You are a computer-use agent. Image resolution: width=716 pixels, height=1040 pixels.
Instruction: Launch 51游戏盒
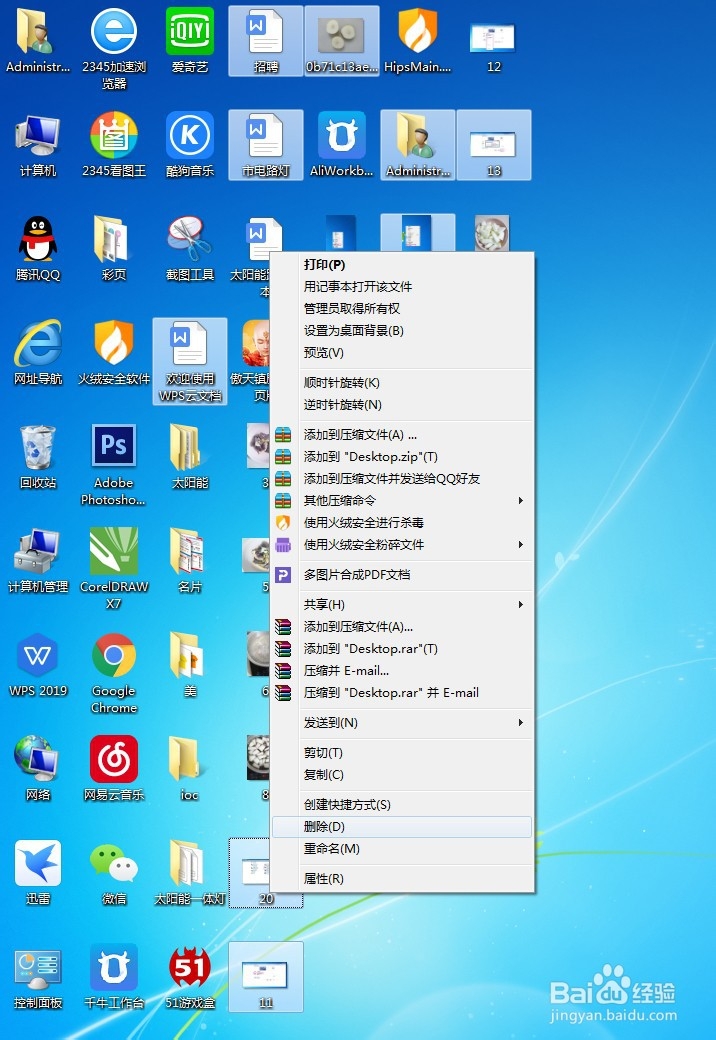[190, 977]
